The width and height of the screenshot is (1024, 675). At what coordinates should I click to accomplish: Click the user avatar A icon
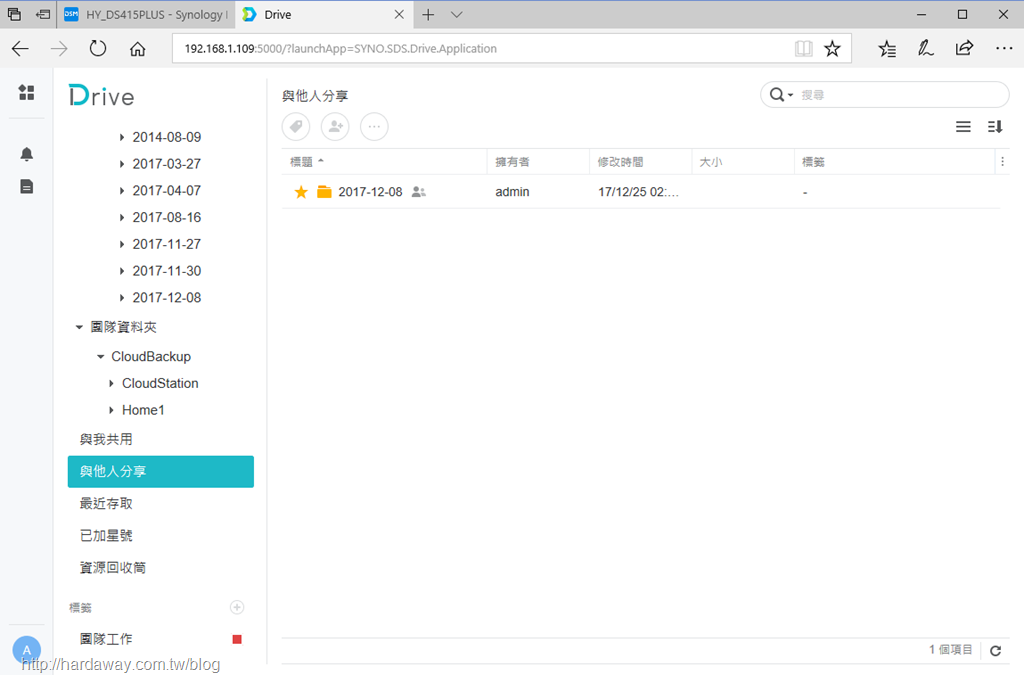[x=27, y=650]
